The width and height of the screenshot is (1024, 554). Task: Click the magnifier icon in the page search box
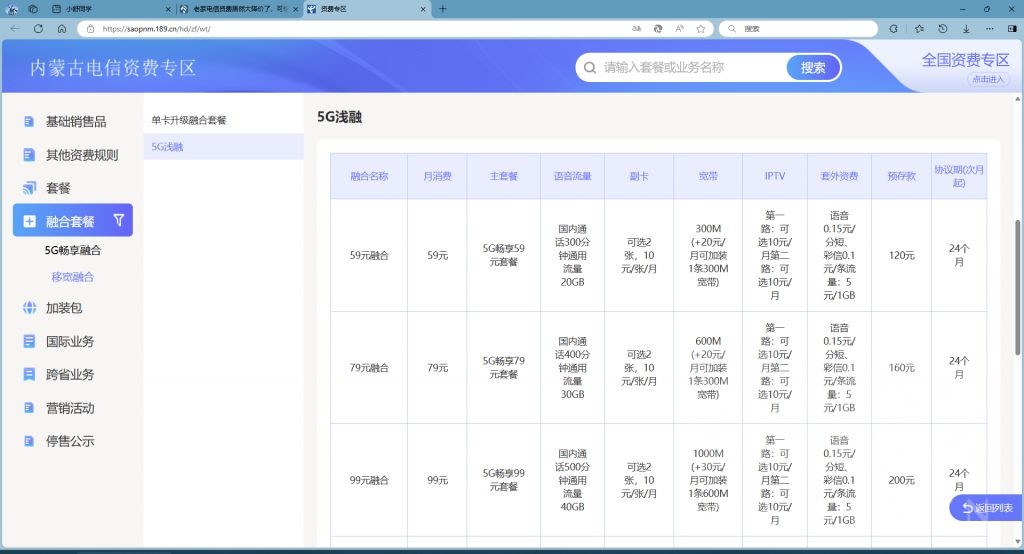tap(589, 68)
